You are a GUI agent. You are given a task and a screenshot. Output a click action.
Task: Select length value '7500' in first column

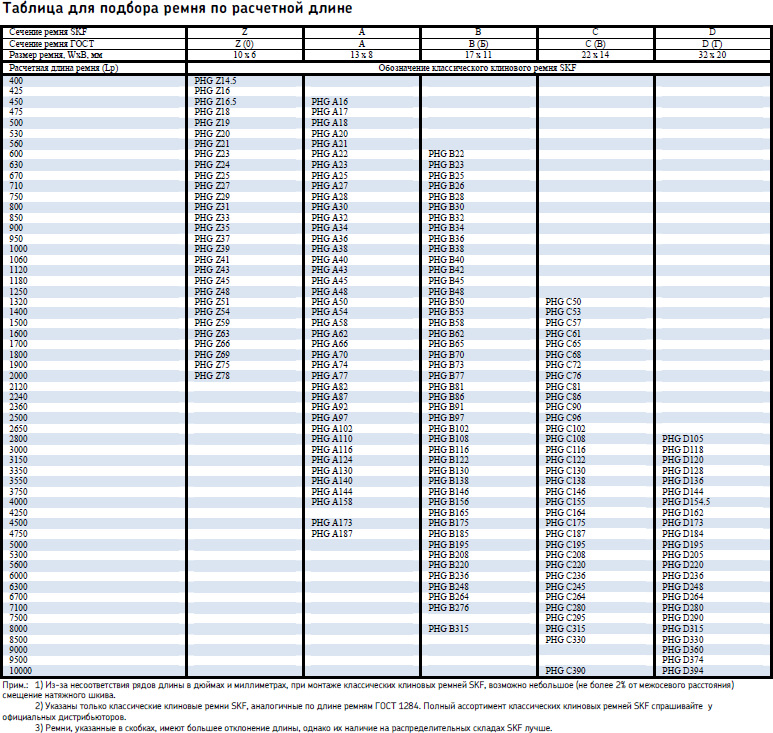[18, 618]
